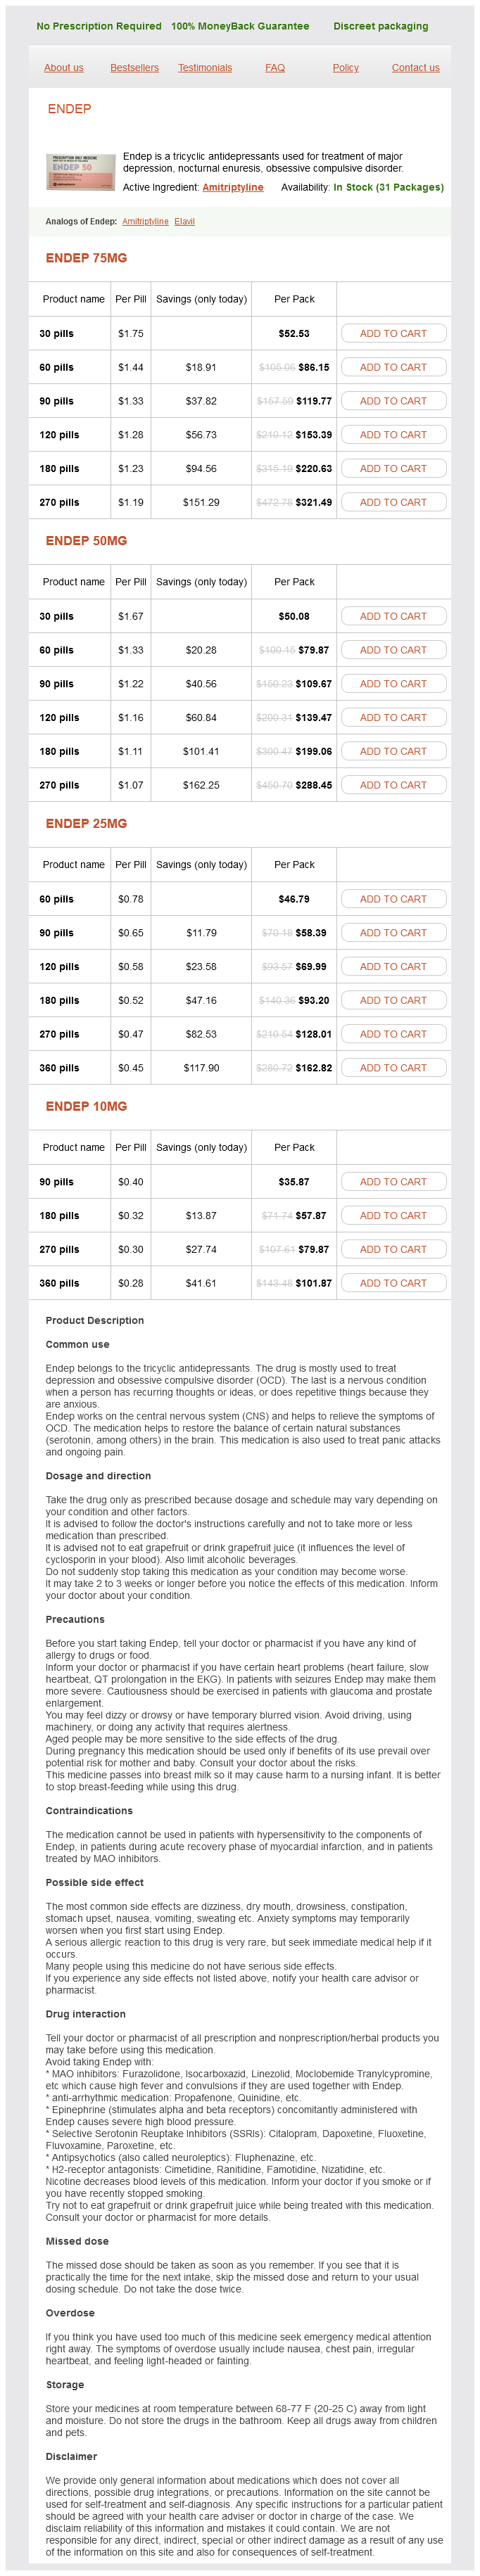Add Endep 75mg 90 pills to cart
This screenshot has height=2576, width=480.
pos(393,401)
